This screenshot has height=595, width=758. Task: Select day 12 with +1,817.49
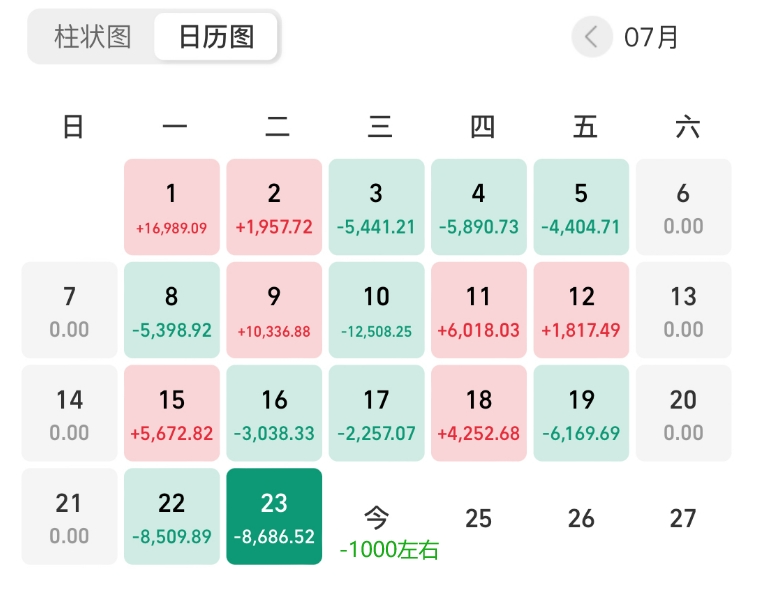tap(581, 310)
